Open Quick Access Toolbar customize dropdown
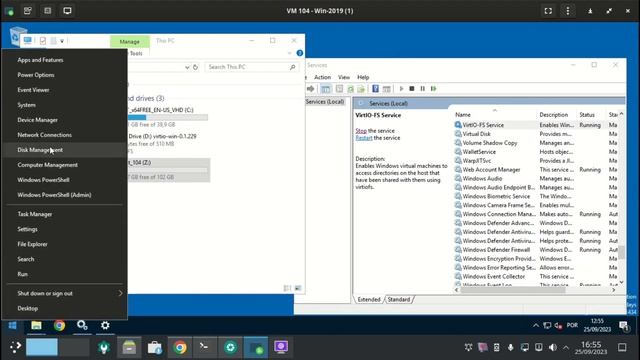640x360 pixels. coord(62,41)
